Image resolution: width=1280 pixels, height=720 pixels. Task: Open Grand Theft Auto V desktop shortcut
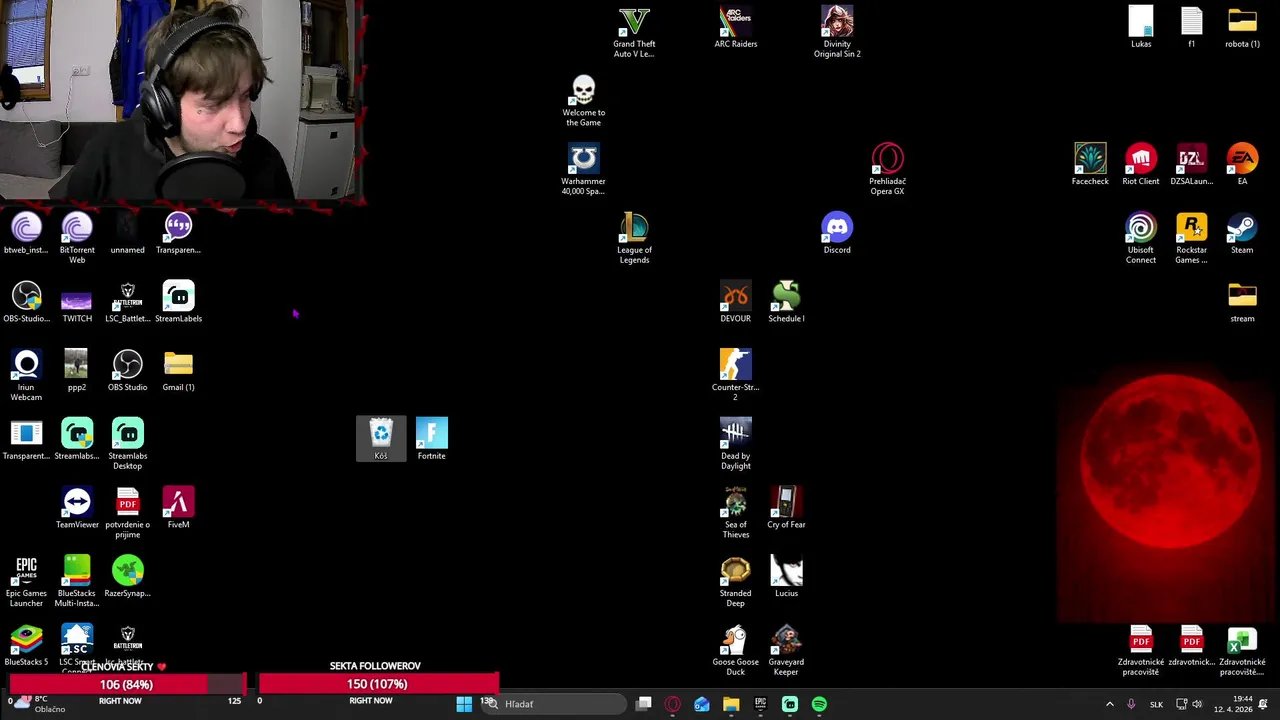634,32
